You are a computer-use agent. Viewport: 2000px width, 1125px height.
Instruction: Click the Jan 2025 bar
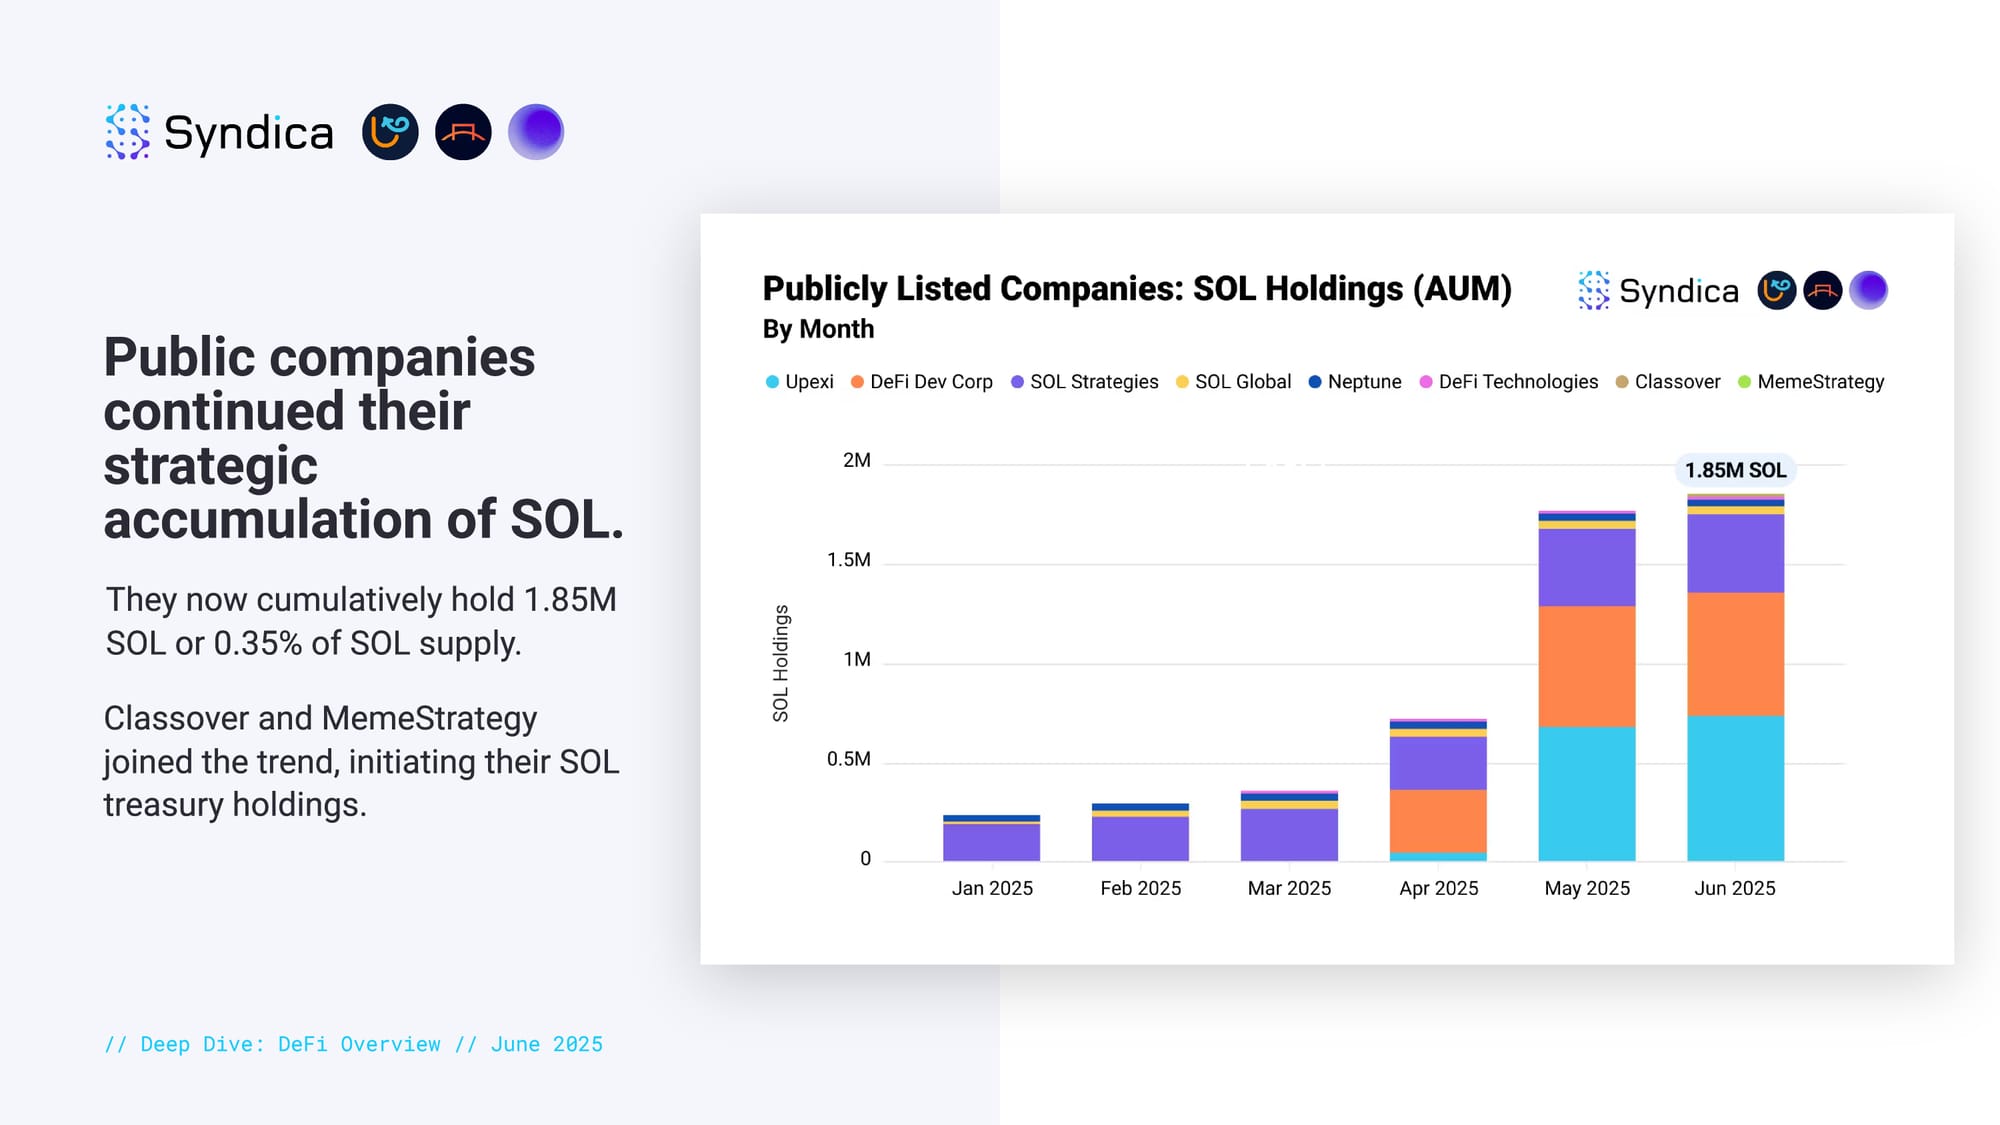991,838
